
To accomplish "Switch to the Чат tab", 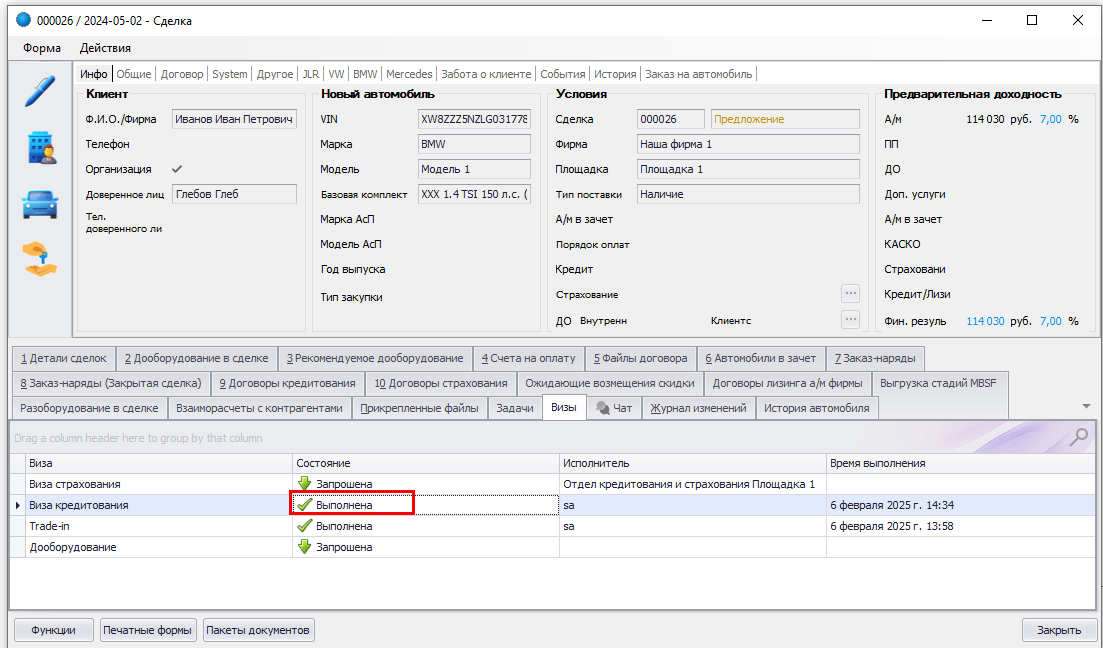I will point(614,408).
